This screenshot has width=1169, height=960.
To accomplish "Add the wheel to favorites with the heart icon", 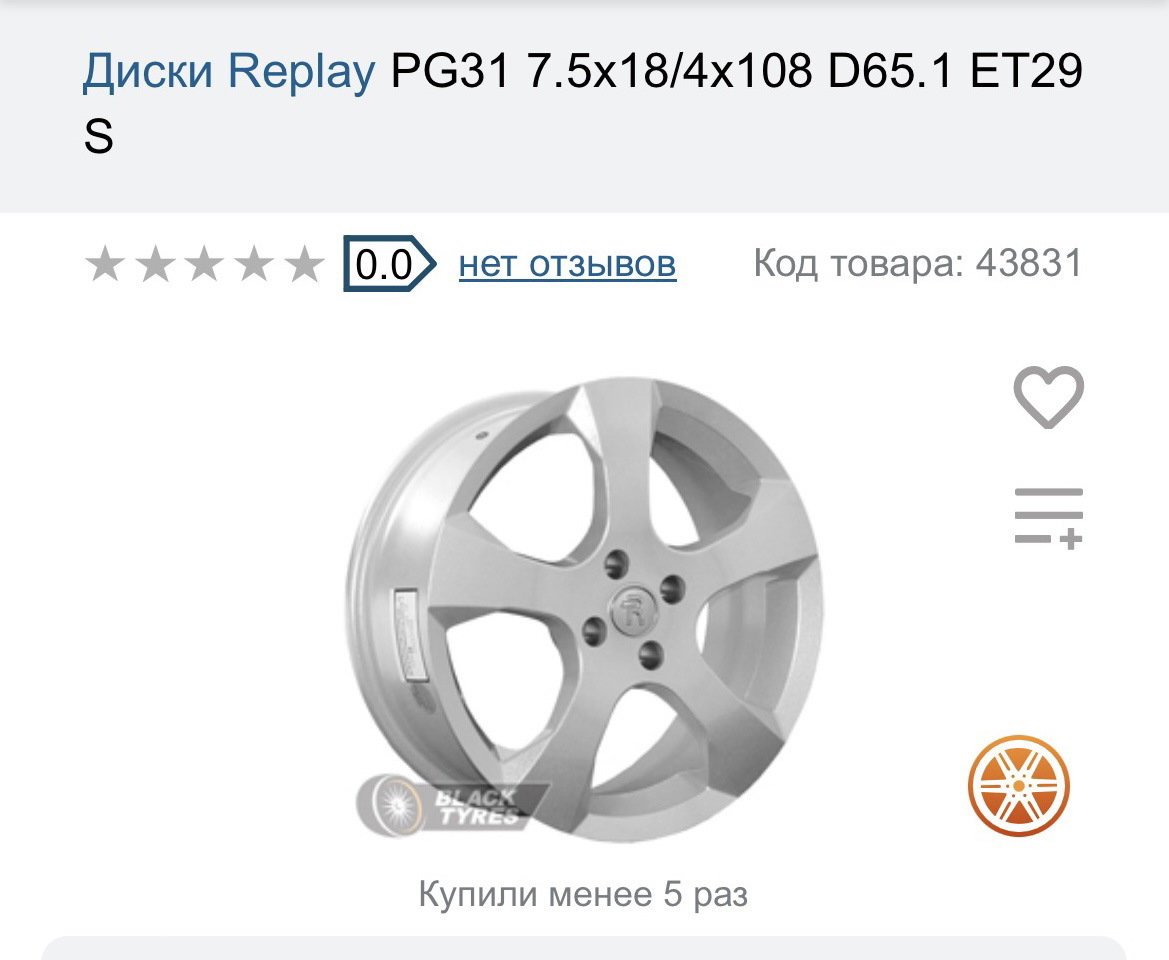I will [1048, 397].
